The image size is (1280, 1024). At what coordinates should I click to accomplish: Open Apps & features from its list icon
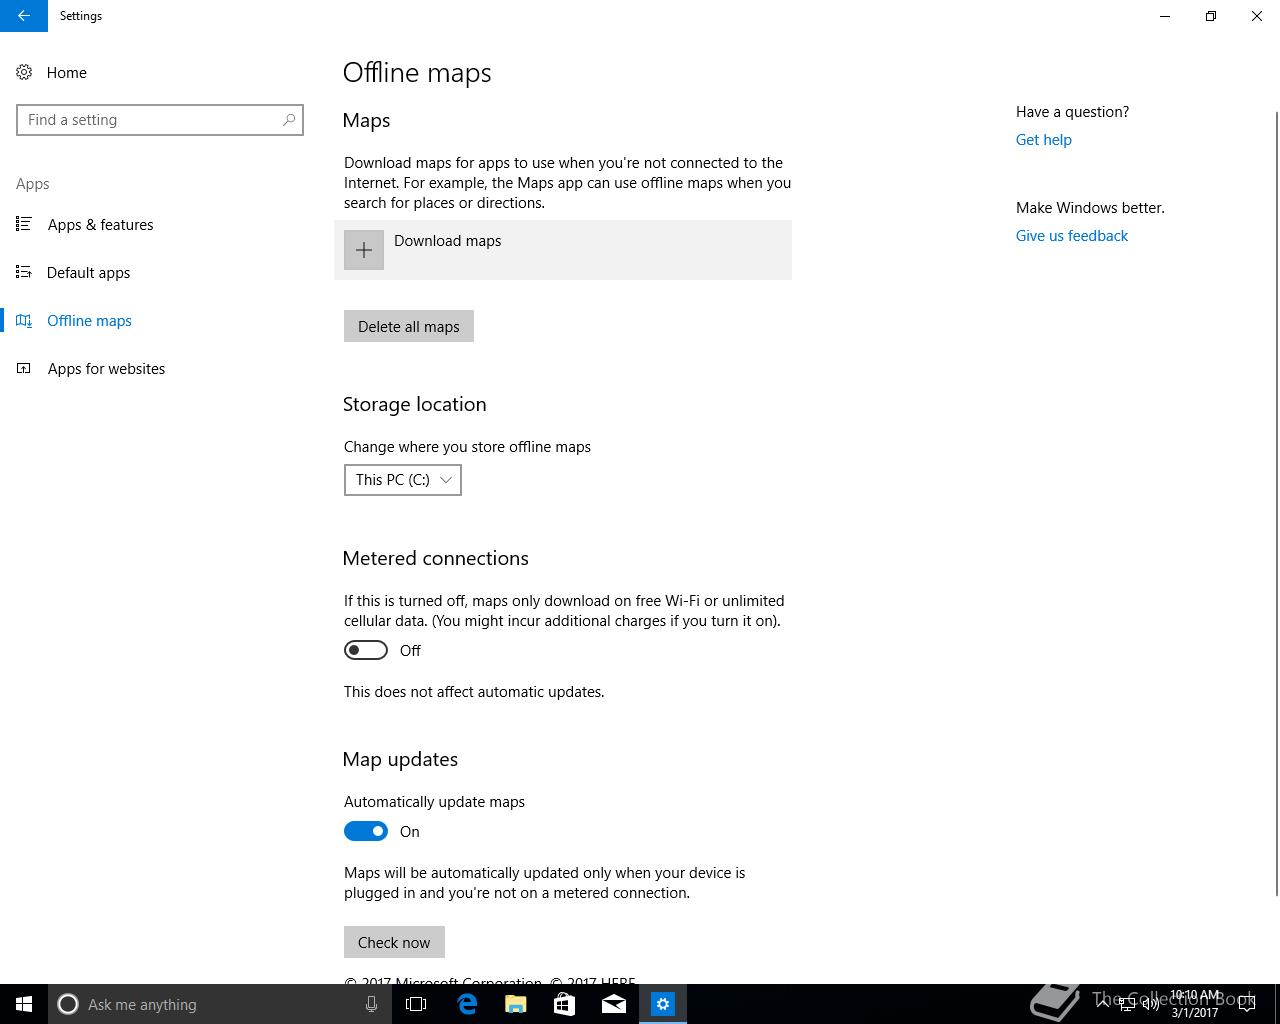point(24,224)
